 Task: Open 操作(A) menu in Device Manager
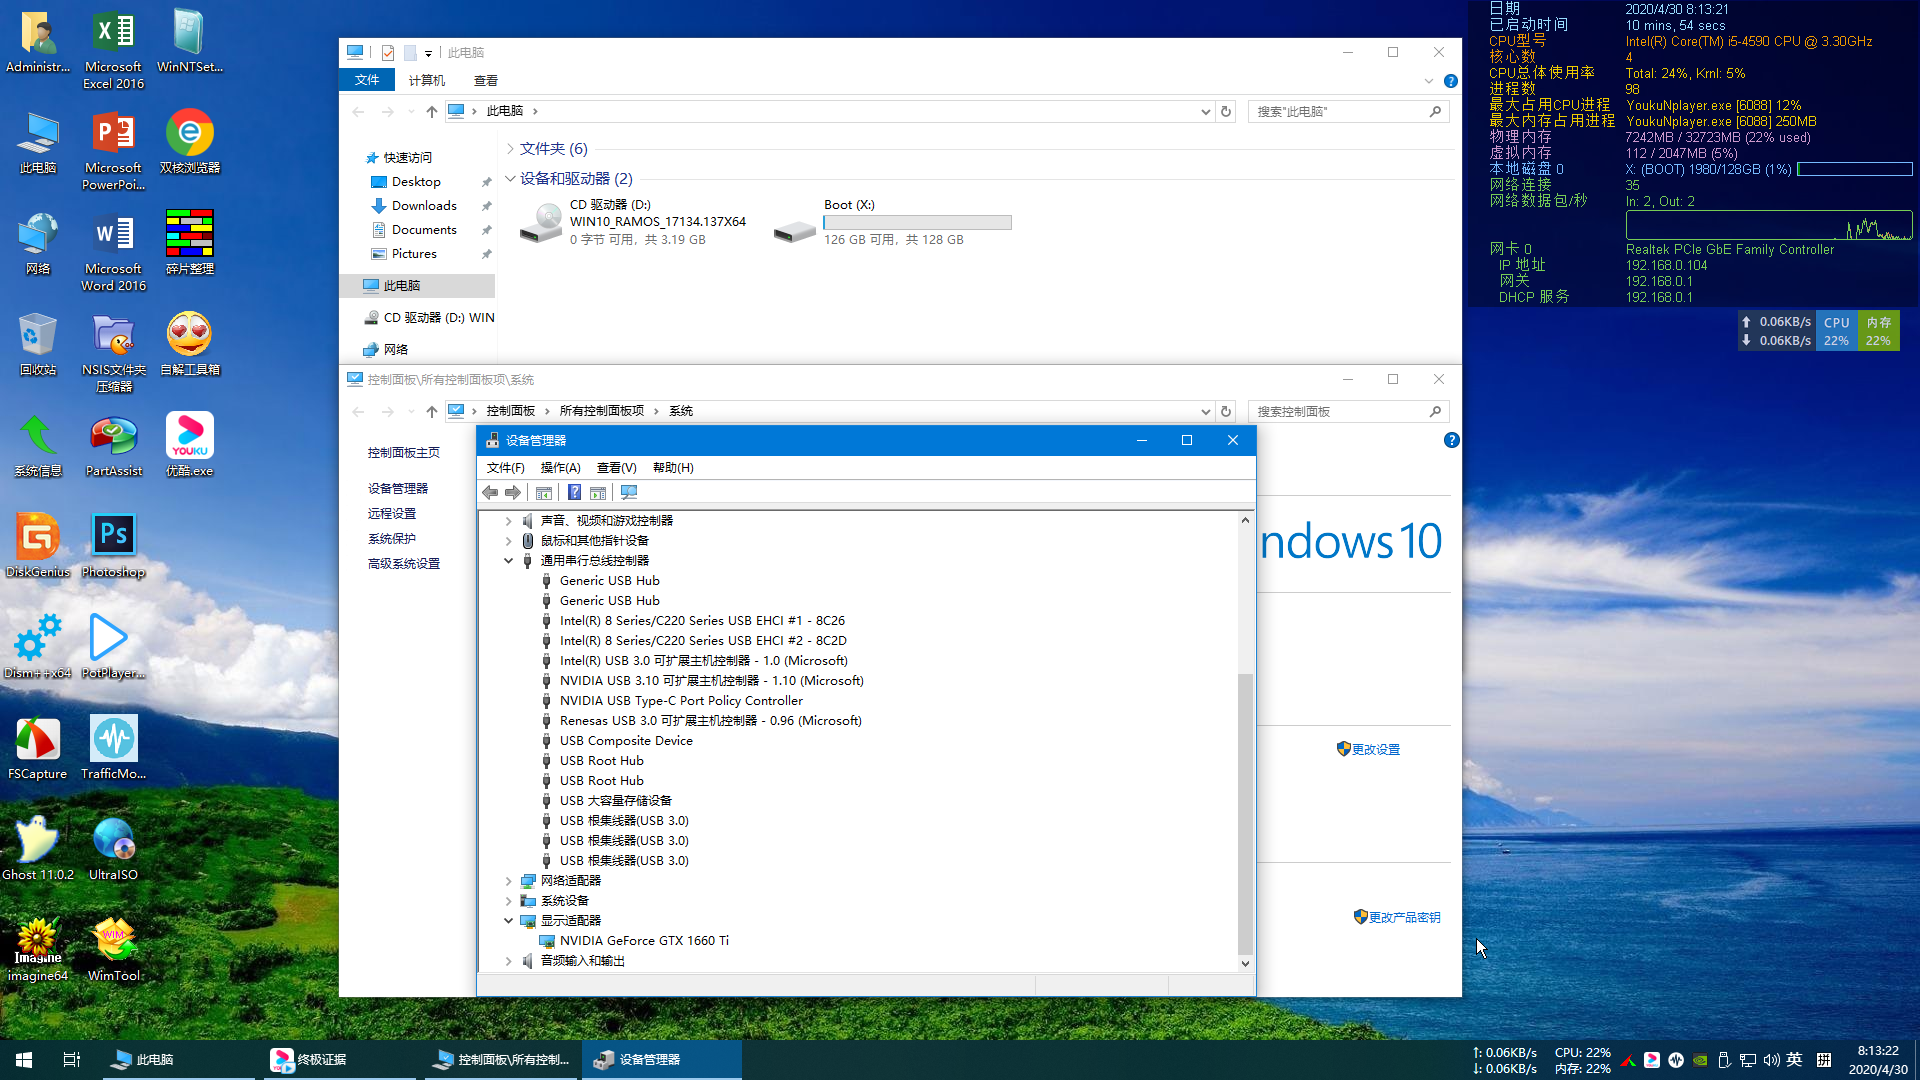click(560, 468)
